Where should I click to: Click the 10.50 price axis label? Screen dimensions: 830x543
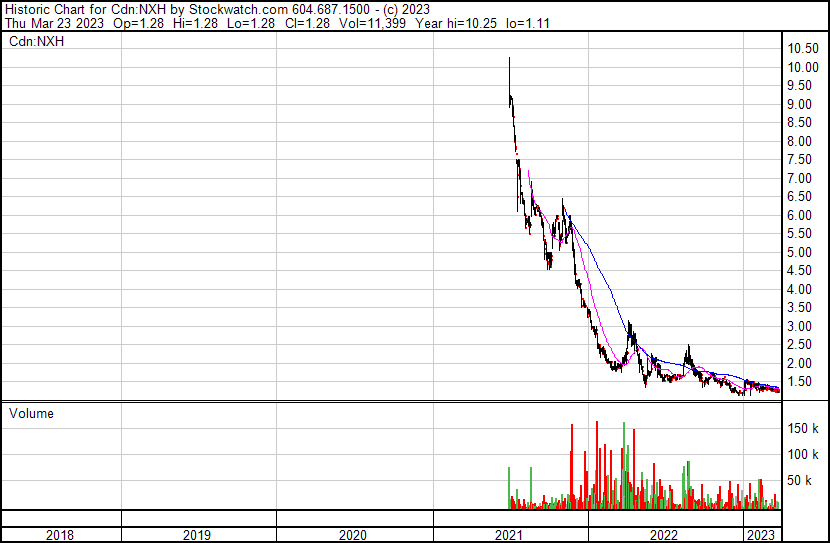point(802,49)
